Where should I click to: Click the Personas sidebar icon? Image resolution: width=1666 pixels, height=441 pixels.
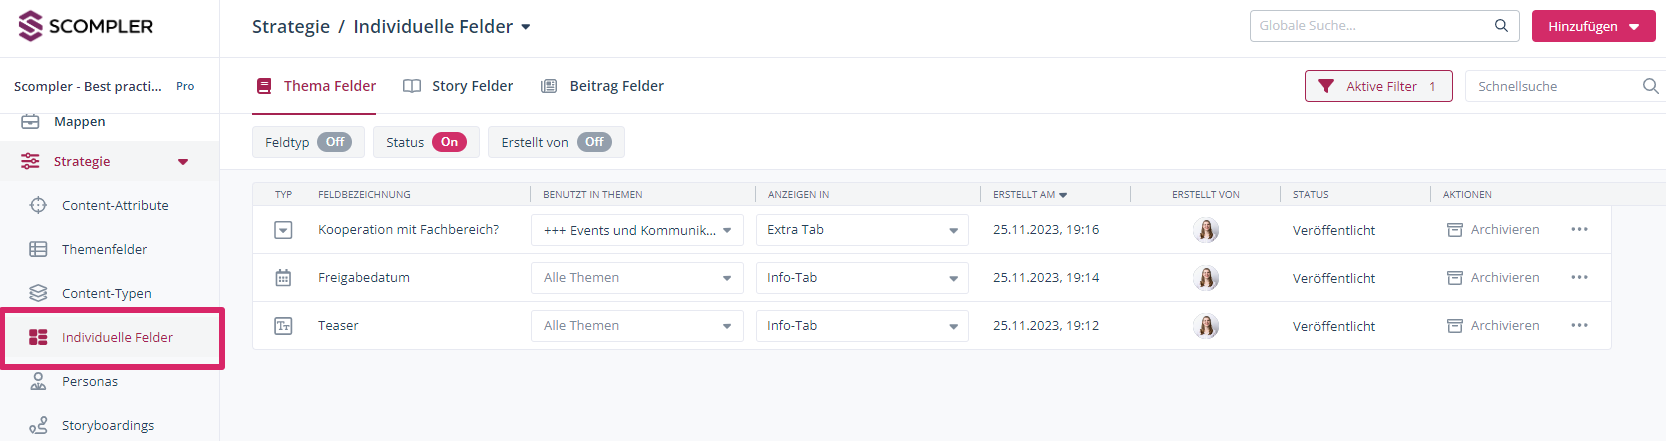tap(38, 381)
